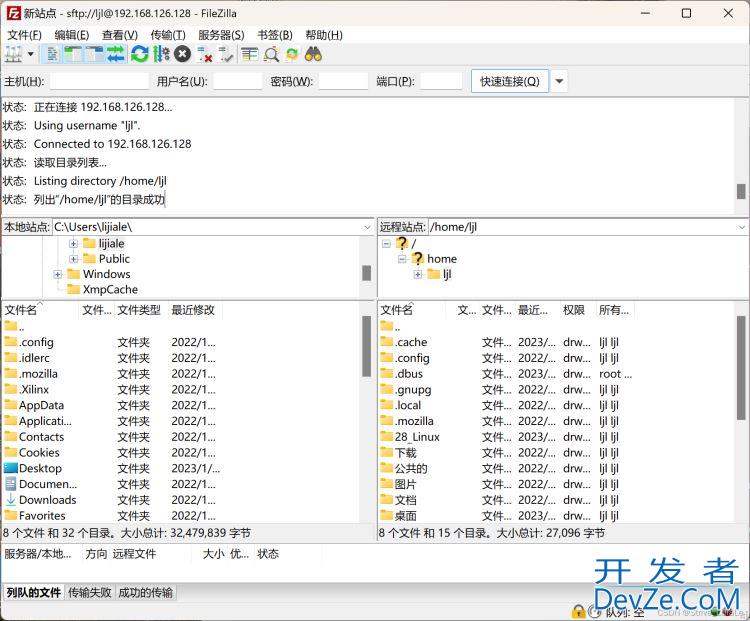
Task: Click the 快速连接 button
Action: pyautogui.click(x=510, y=81)
